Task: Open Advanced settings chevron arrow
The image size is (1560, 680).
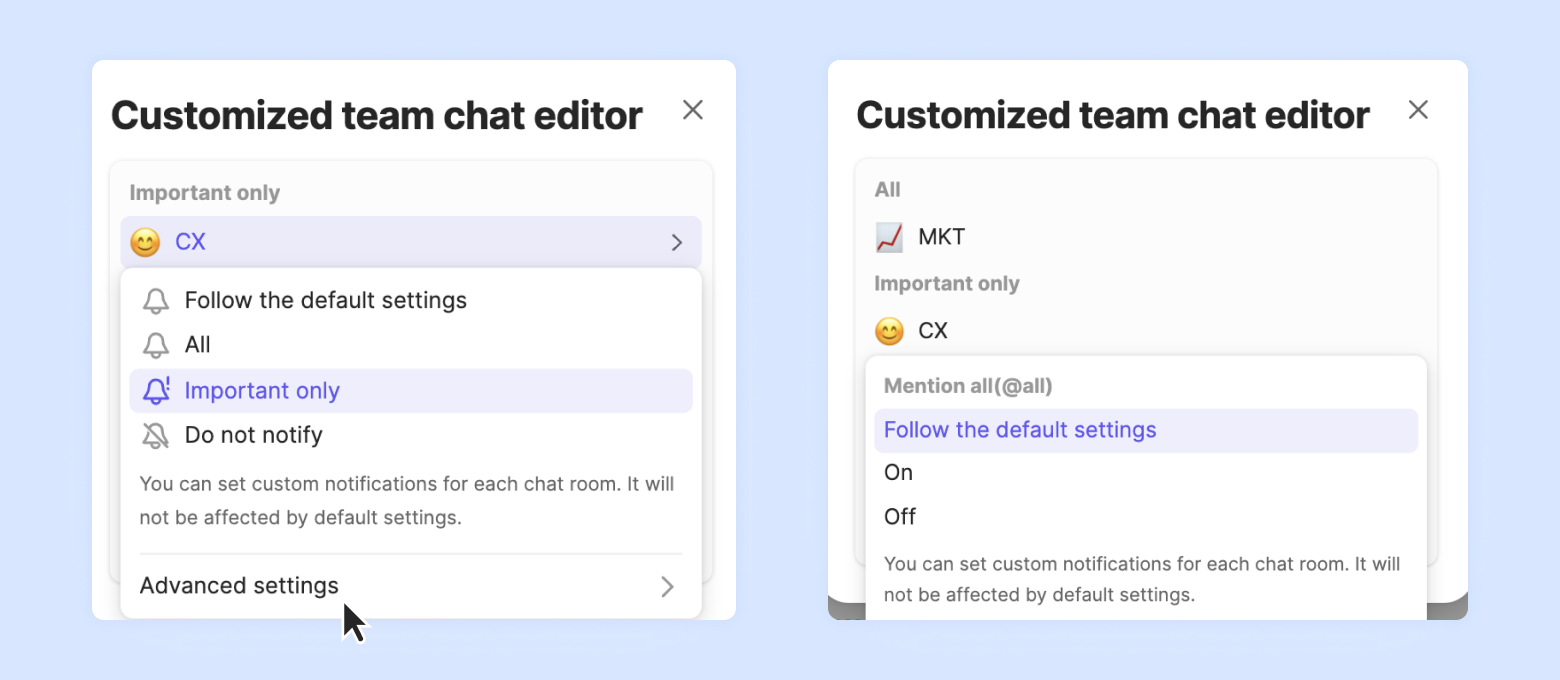Action: (667, 586)
